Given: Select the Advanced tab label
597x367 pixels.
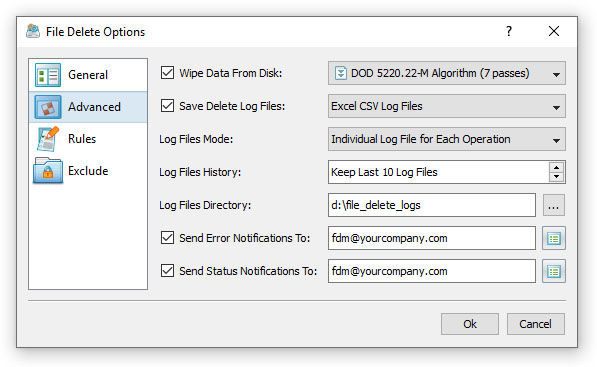Looking at the screenshot, I should click(x=94, y=107).
